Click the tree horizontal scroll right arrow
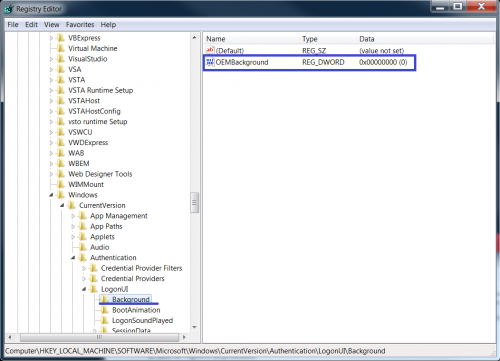Screen dimensions: 500x361 click(184, 337)
